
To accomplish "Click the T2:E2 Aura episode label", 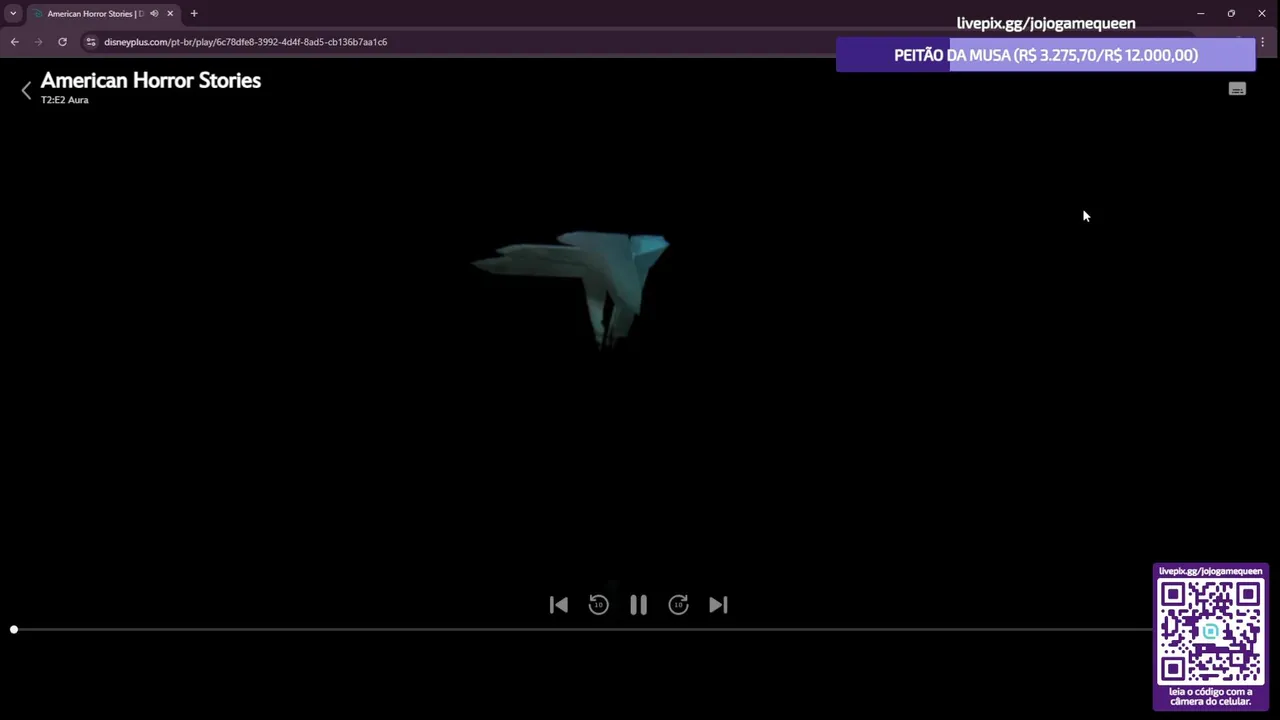I will 64,100.
